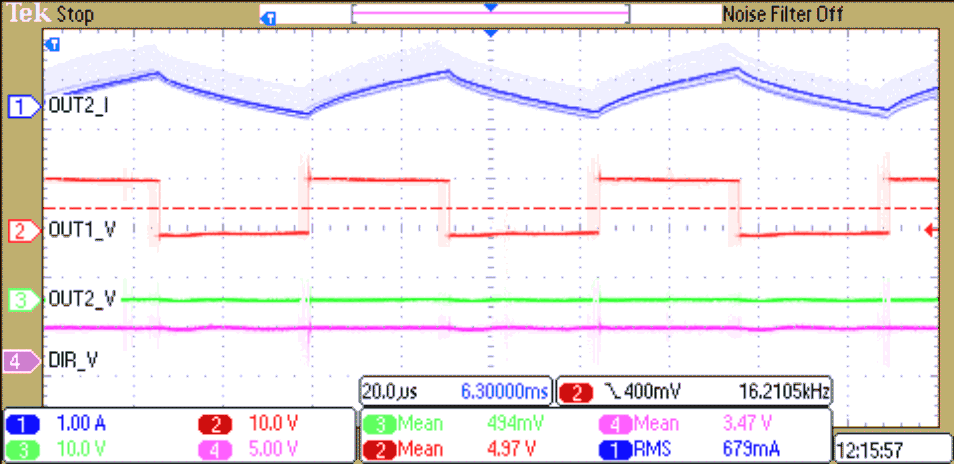
Task: Click the waveform record overview bar
Action: [x=490, y=14]
